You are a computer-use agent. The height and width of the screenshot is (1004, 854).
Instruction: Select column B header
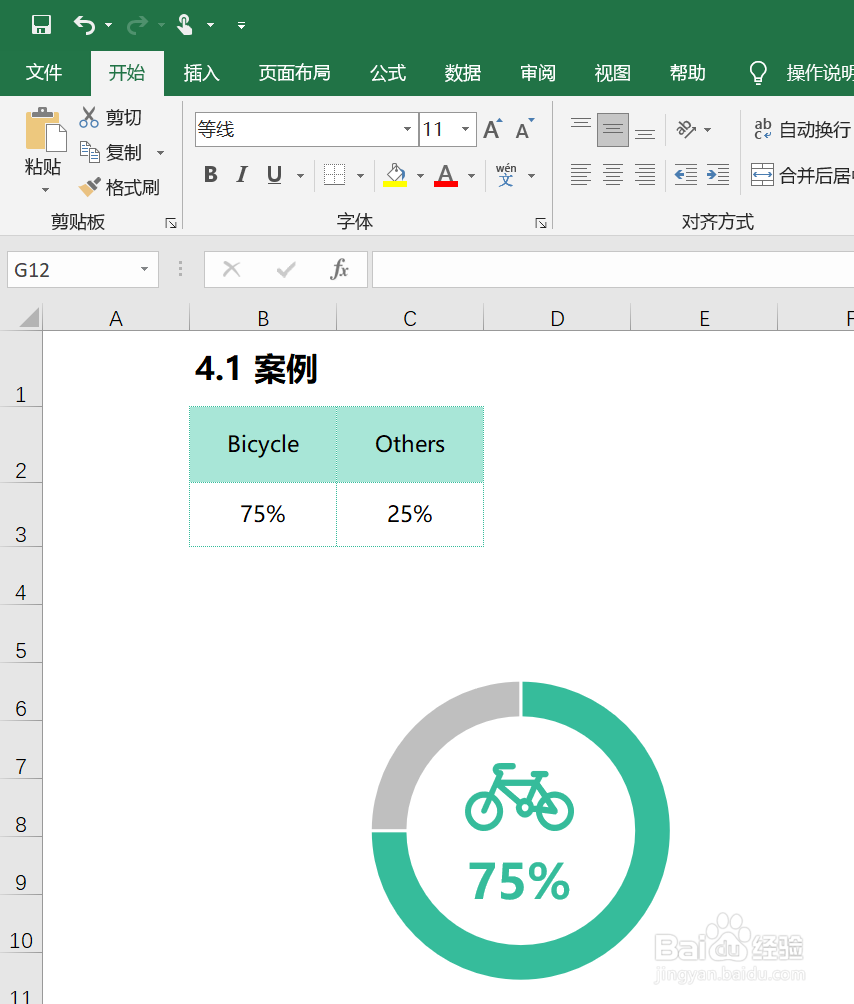pyautogui.click(x=263, y=318)
